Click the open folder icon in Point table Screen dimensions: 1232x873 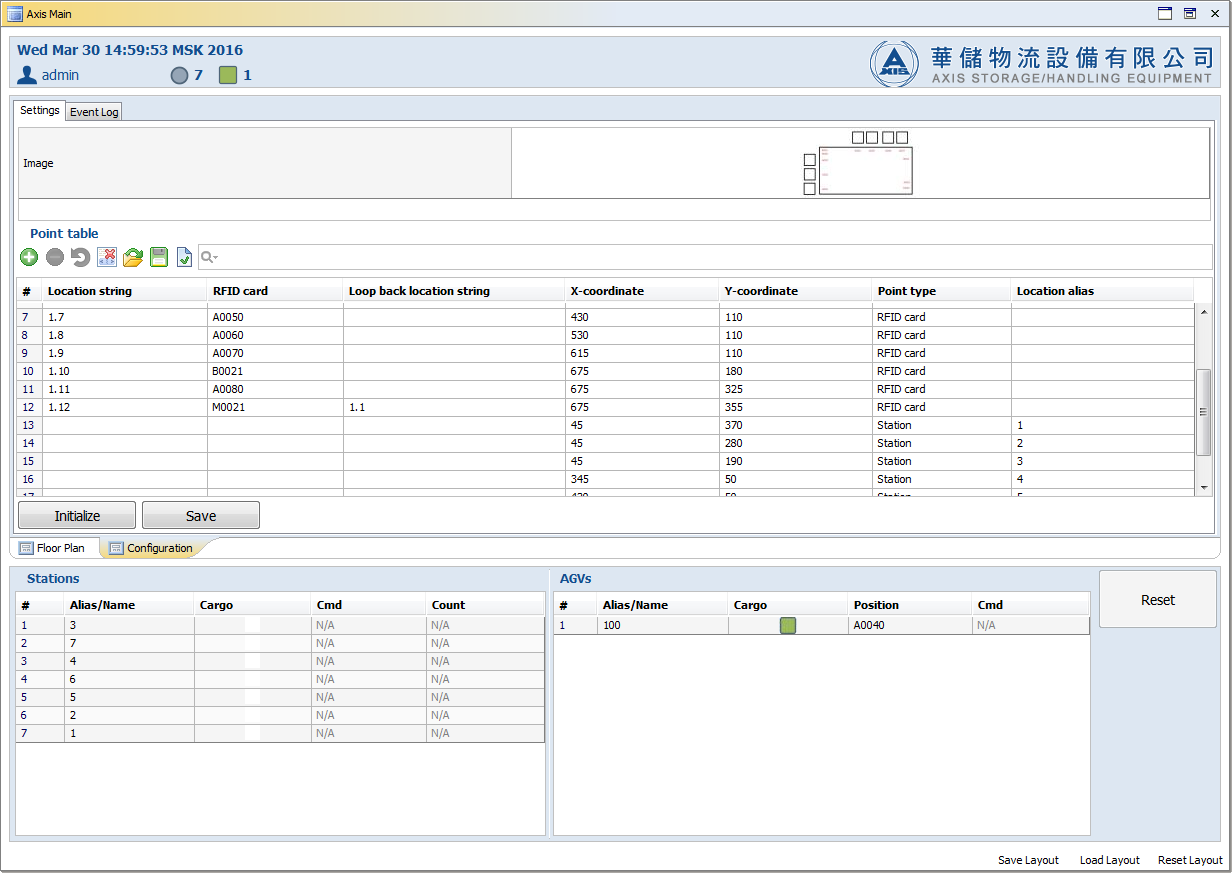click(133, 257)
